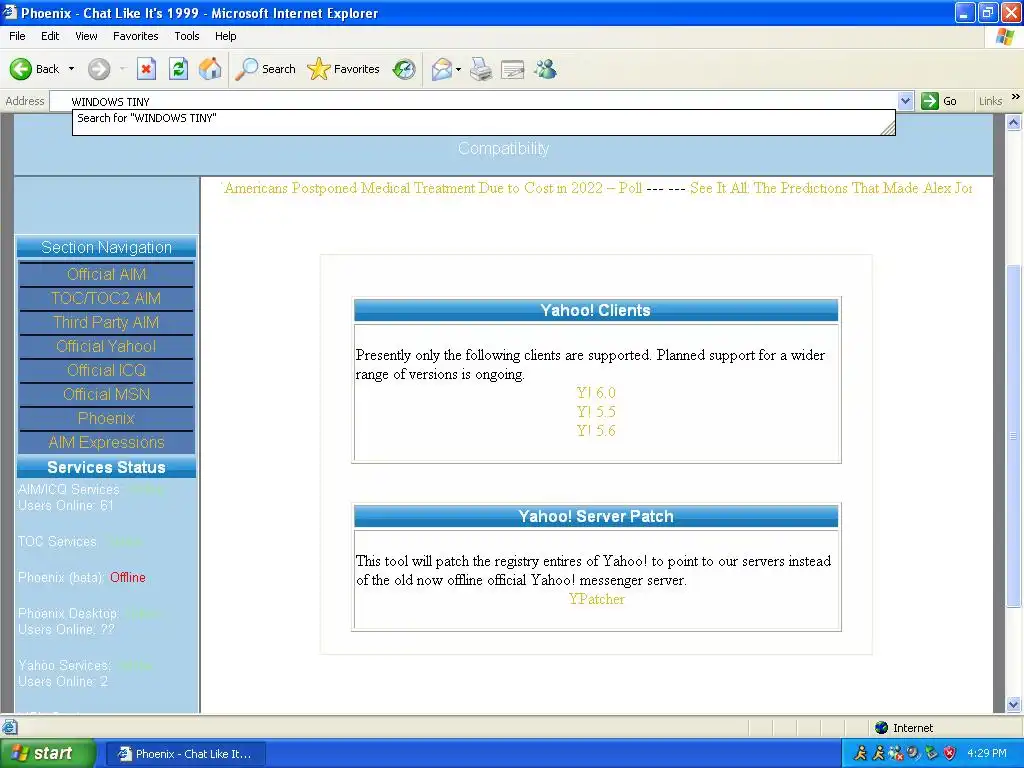Image resolution: width=1024 pixels, height=768 pixels.
Task: Open Official AIM navigation link
Action: [x=106, y=274]
